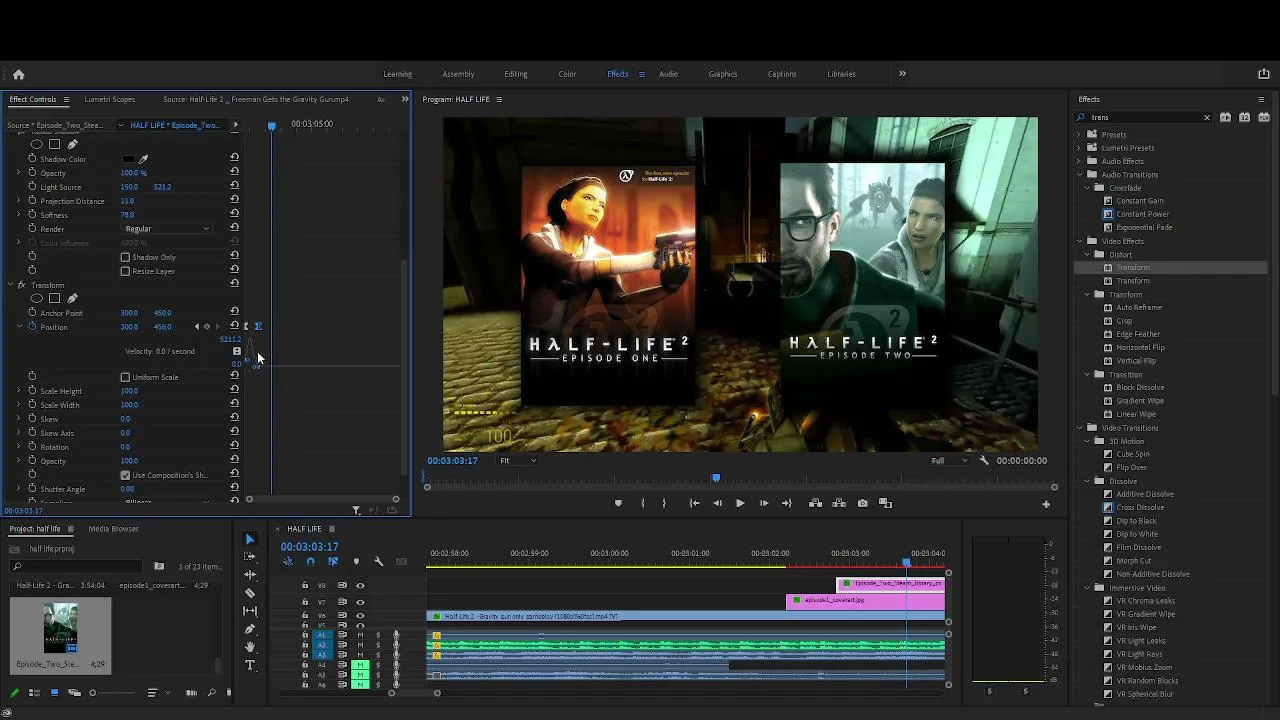Collapse the Dissolve folder

pos(1086,481)
